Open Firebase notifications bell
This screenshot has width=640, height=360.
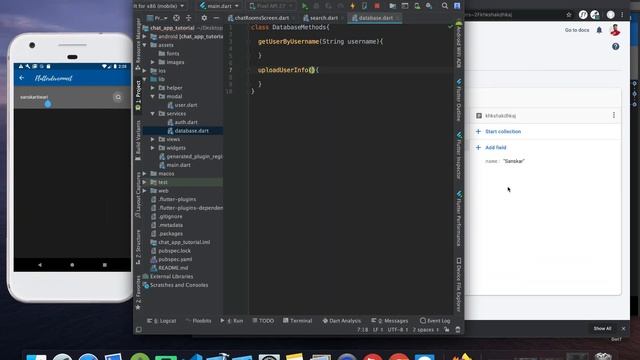pos(599,30)
